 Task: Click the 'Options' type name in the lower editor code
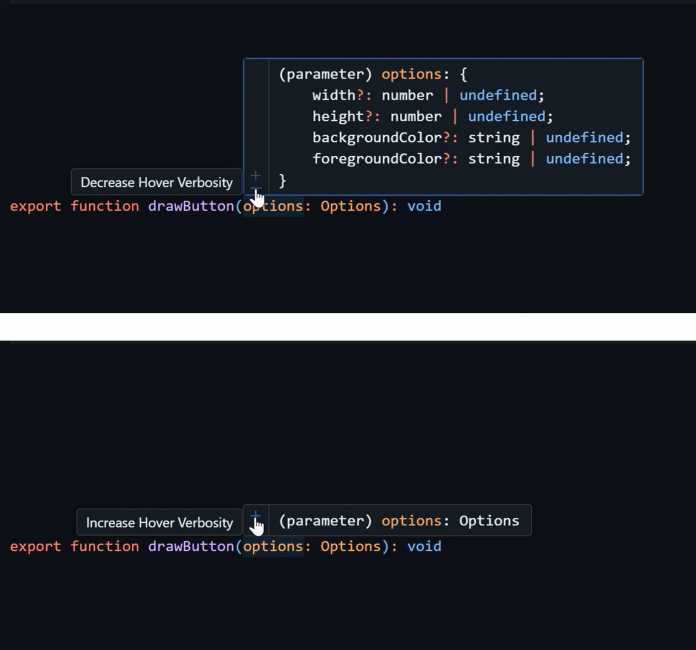coord(351,547)
